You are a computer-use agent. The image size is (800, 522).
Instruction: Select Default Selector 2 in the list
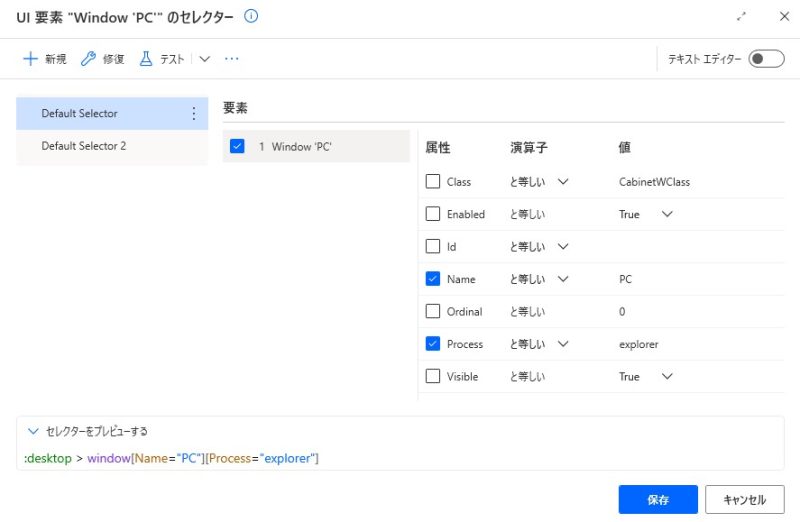click(x=84, y=146)
